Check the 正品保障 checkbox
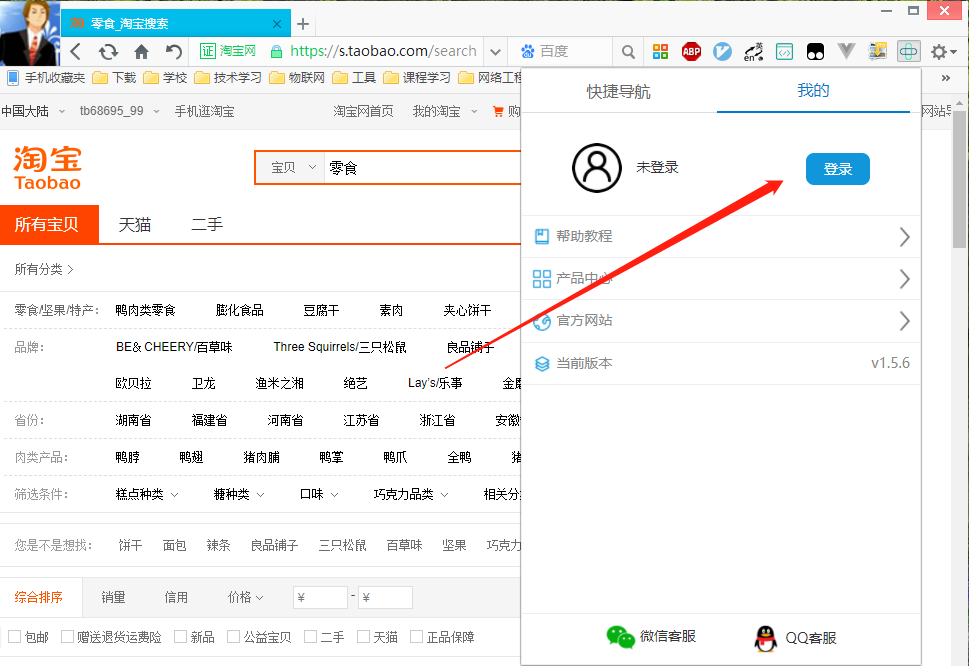 coord(417,636)
